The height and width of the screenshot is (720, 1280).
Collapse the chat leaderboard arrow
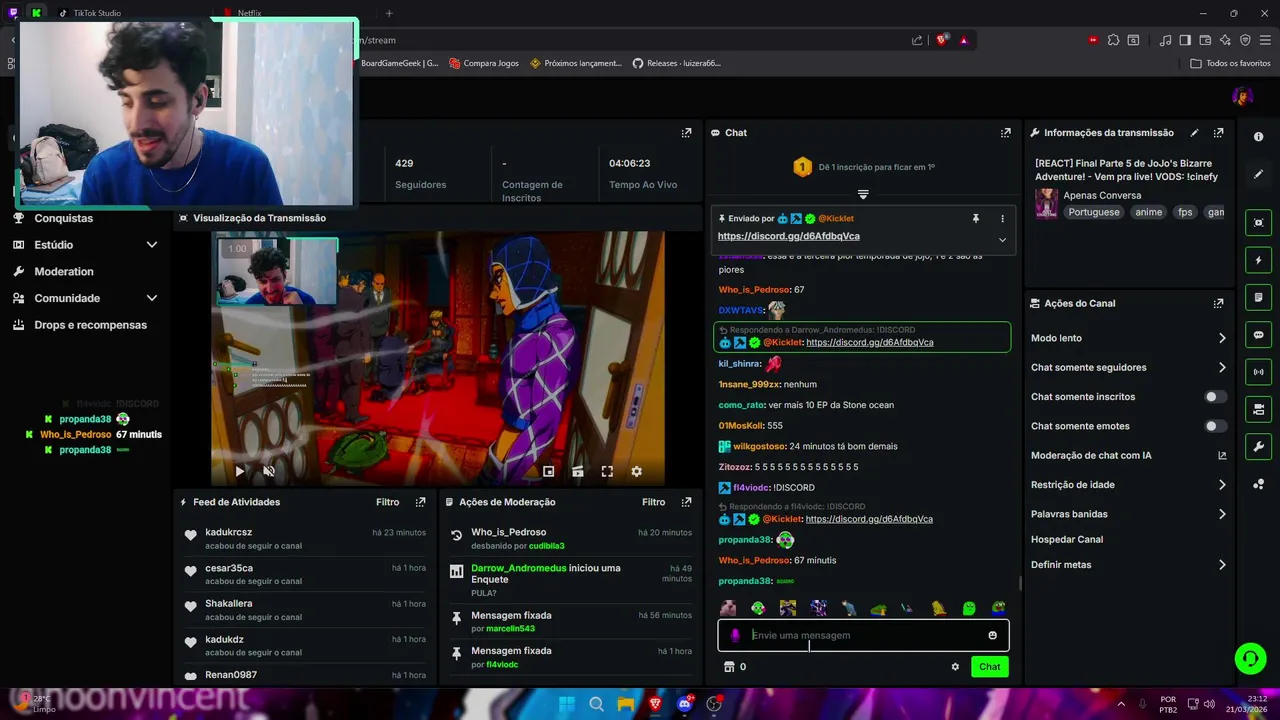pyautogui.click(x=863, y=194)
